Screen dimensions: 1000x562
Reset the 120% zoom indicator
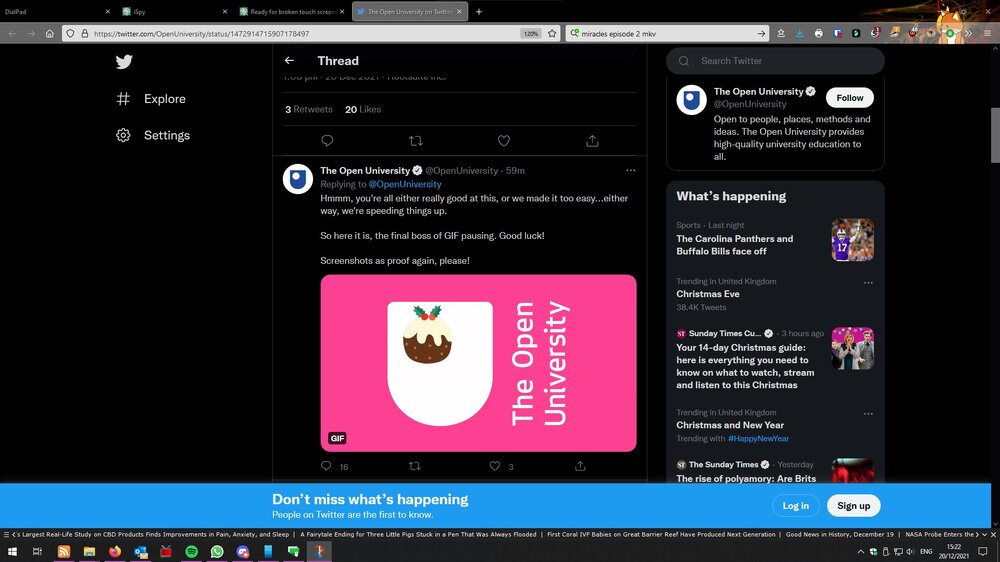point(531,34)
